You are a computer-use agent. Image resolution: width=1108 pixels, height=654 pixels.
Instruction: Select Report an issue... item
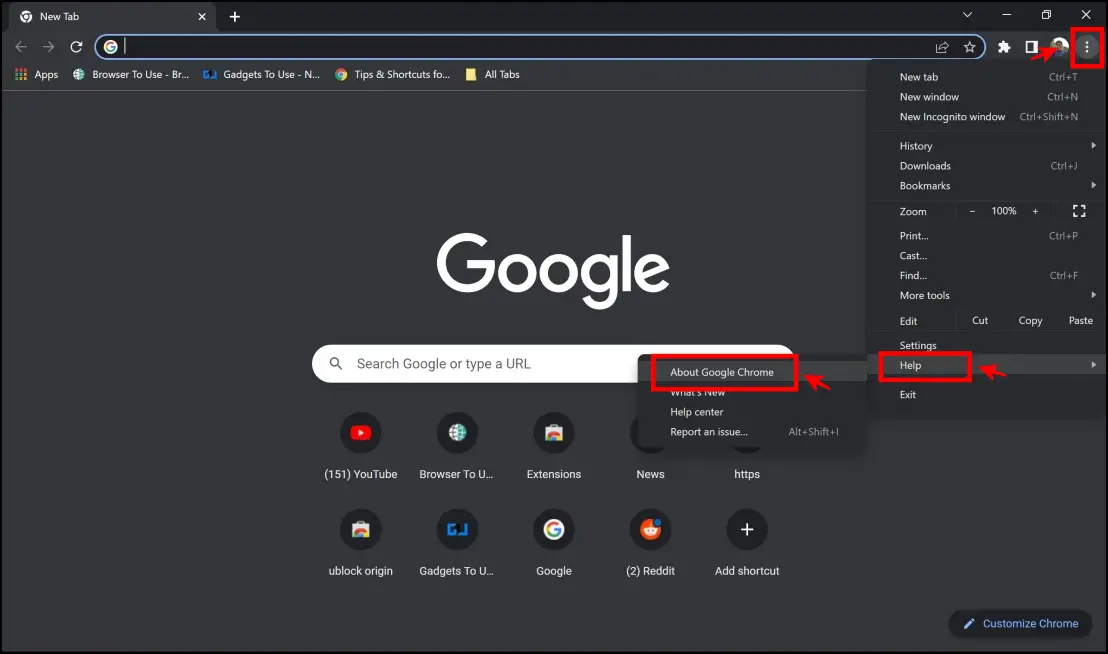pos(753,432)
